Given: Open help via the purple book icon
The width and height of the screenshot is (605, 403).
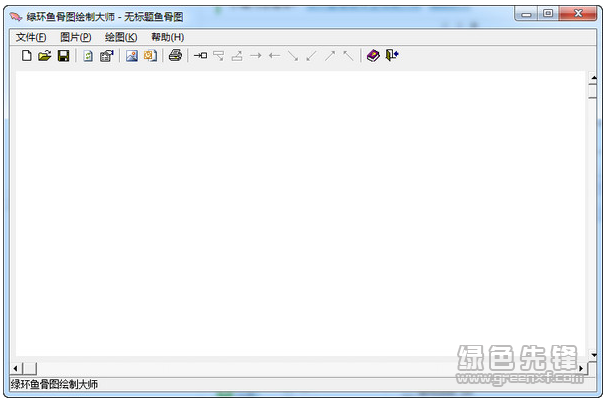Looking at the screenshot, I should tap(373, 56).
